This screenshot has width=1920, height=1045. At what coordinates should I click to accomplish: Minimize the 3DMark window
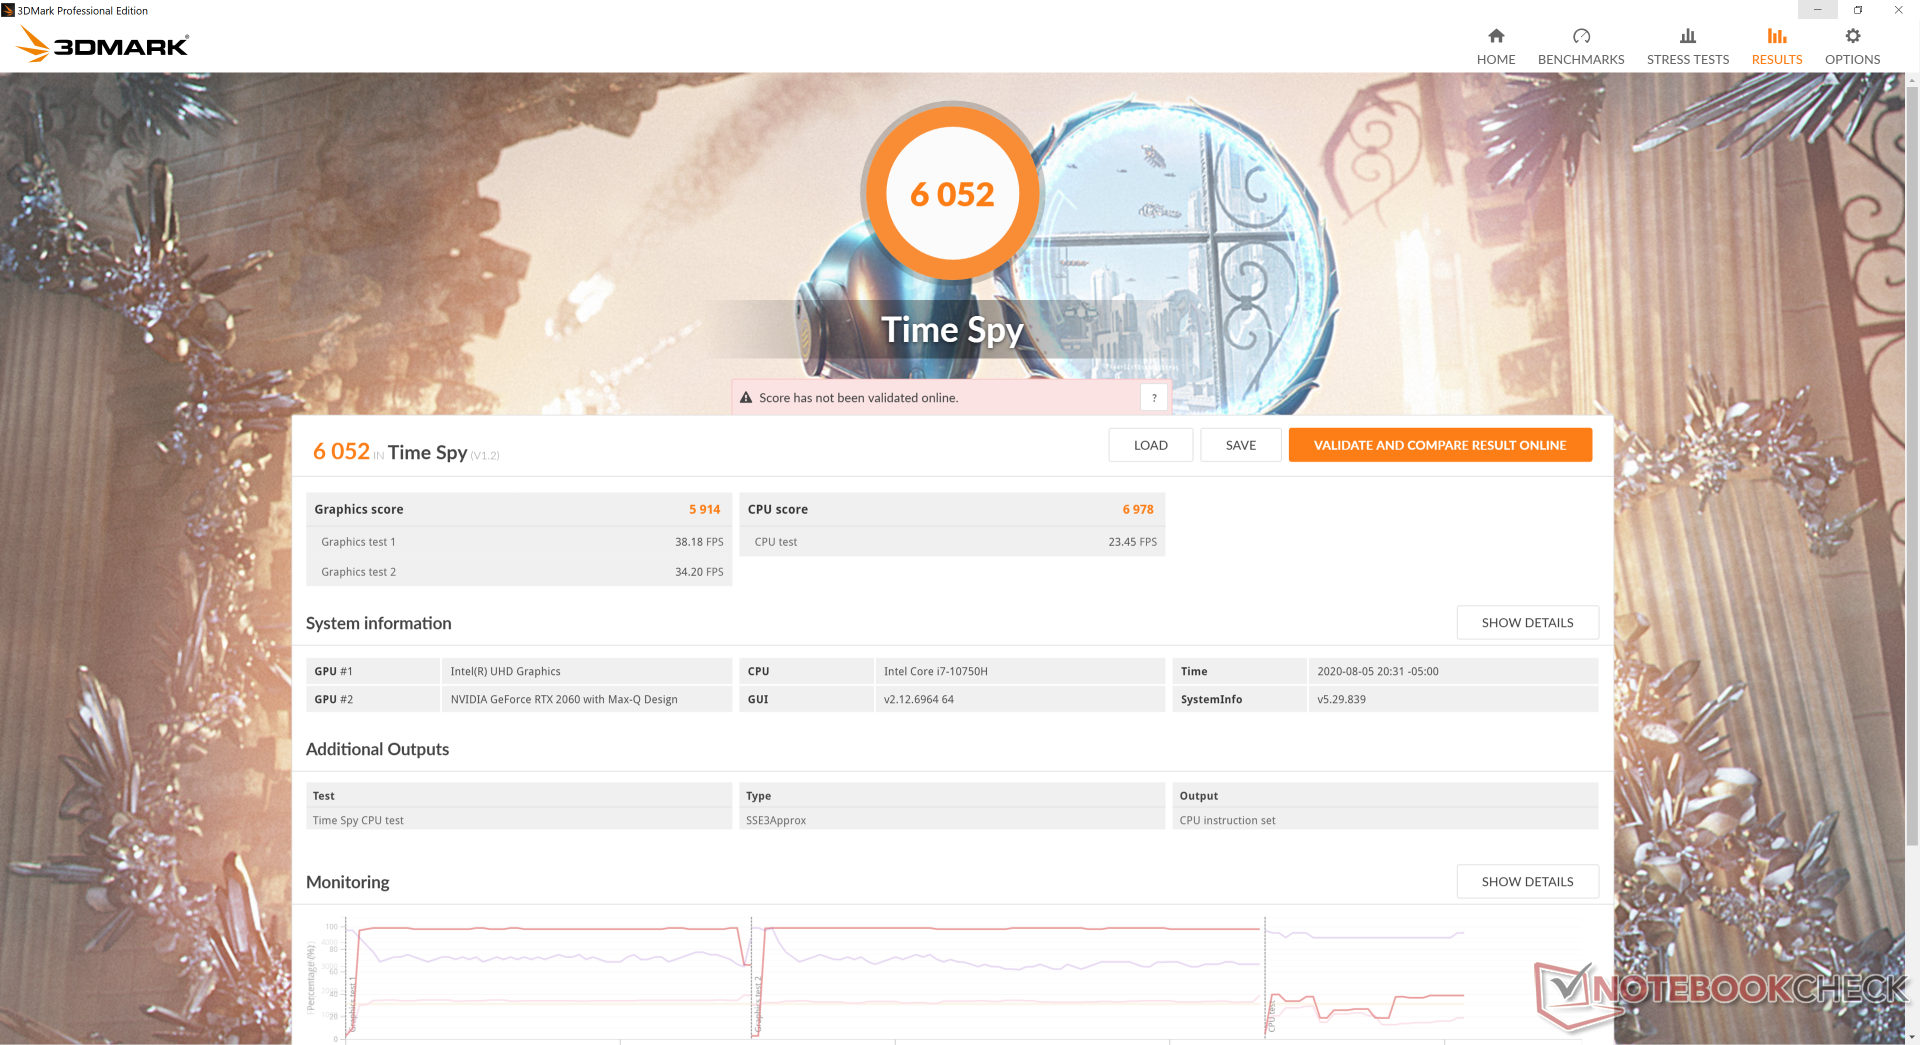(x=1818, y=10)
